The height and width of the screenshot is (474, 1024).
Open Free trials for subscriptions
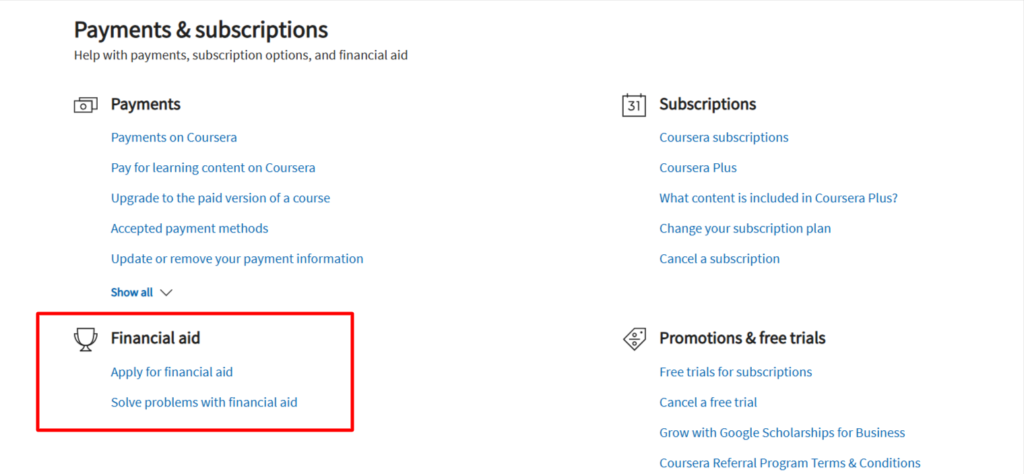click(735, 372)
